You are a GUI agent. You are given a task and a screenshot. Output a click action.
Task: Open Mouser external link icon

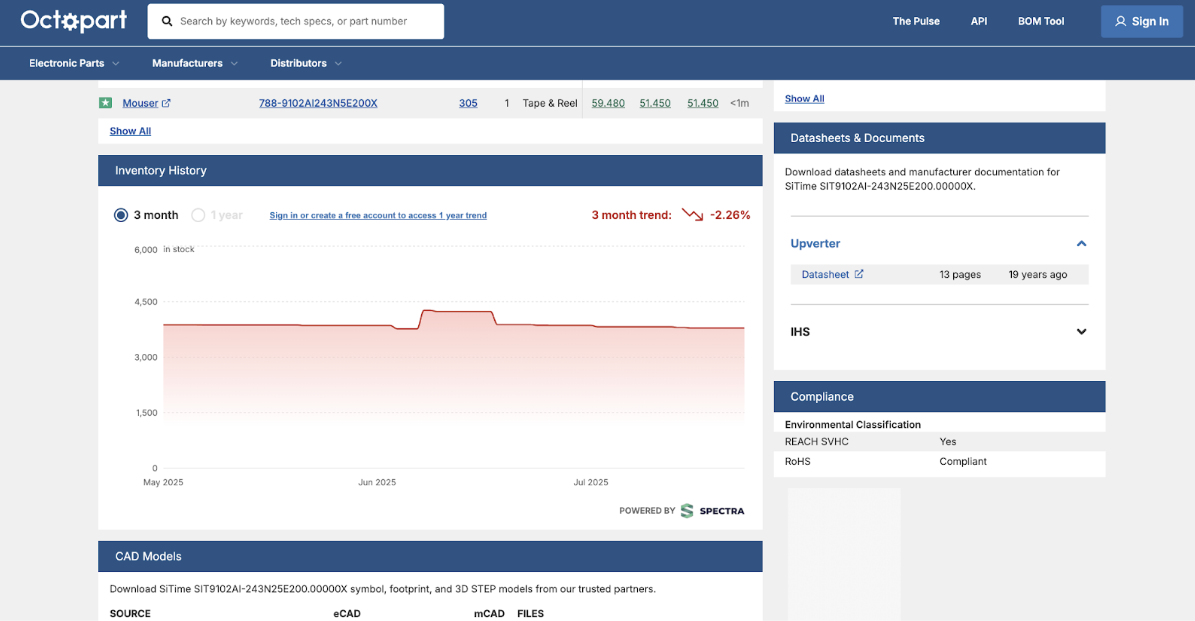[x=166, y=103]
